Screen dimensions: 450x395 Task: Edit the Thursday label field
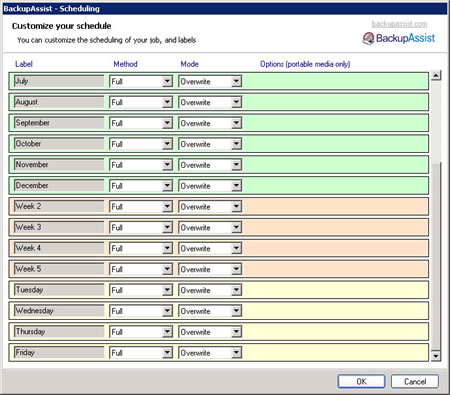coord(59,332)
